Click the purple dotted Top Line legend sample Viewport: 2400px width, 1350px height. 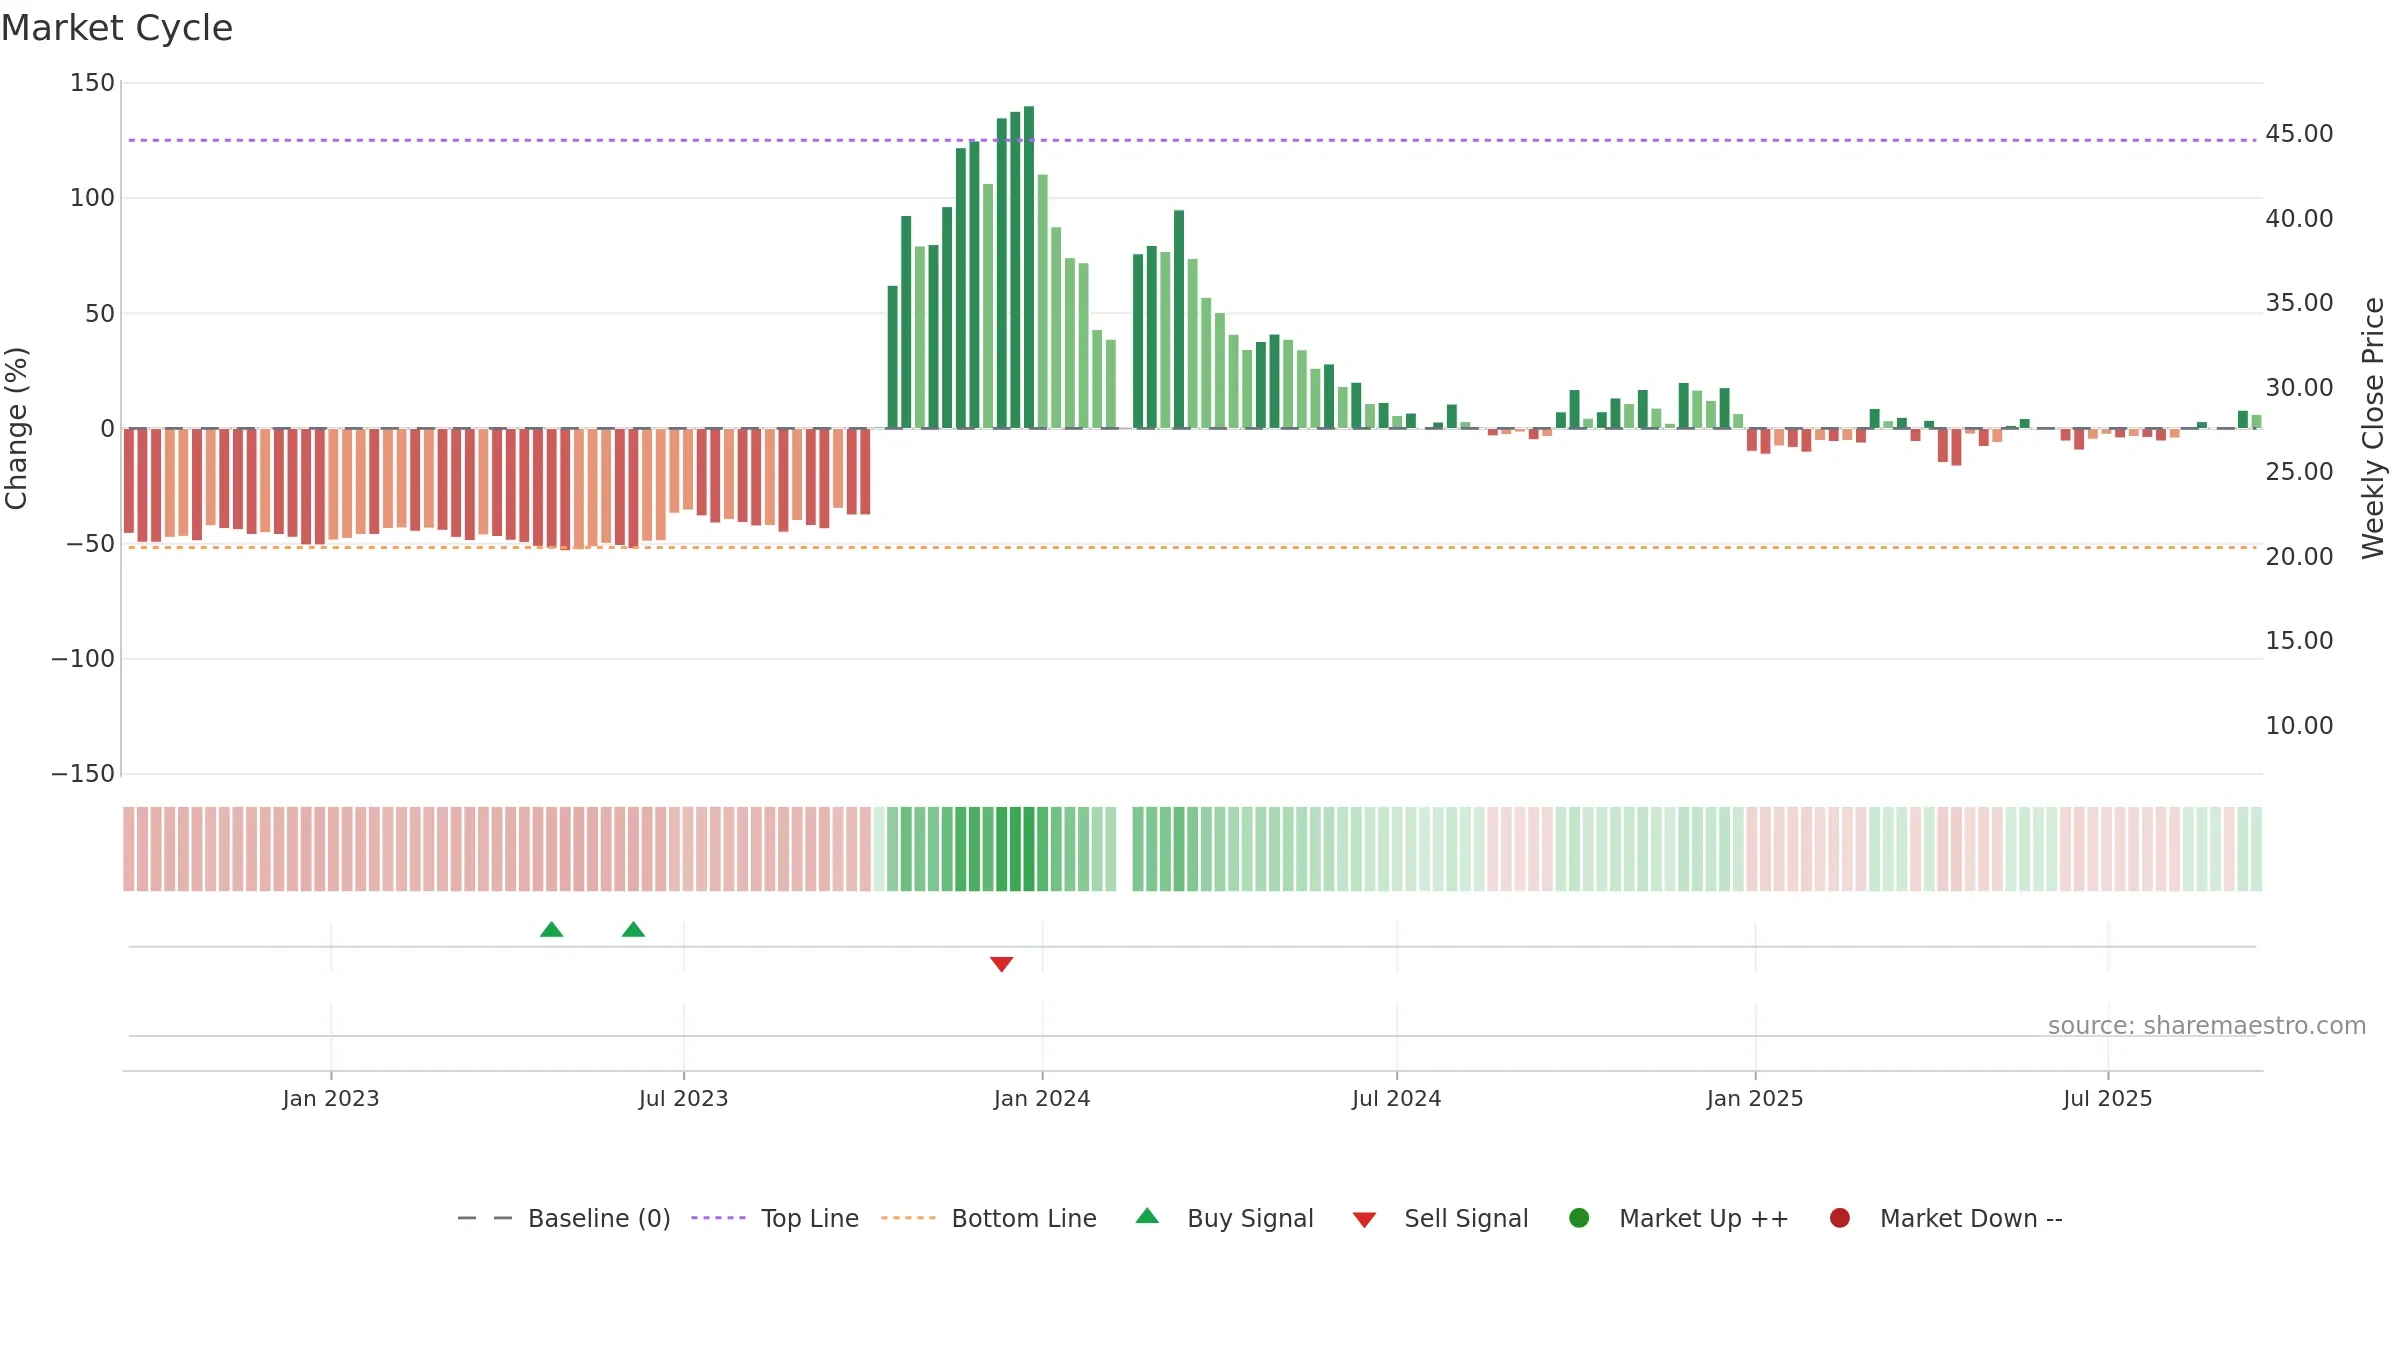[718, 1218]
